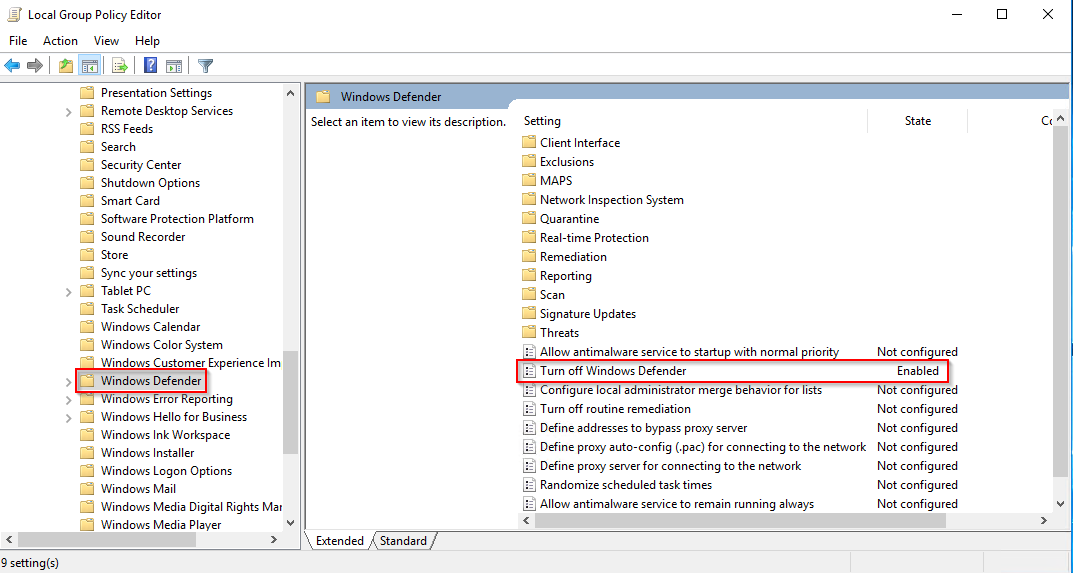Select the Windows Media Player folder
The image size is (1073, 573).
(x=161, y=524)
